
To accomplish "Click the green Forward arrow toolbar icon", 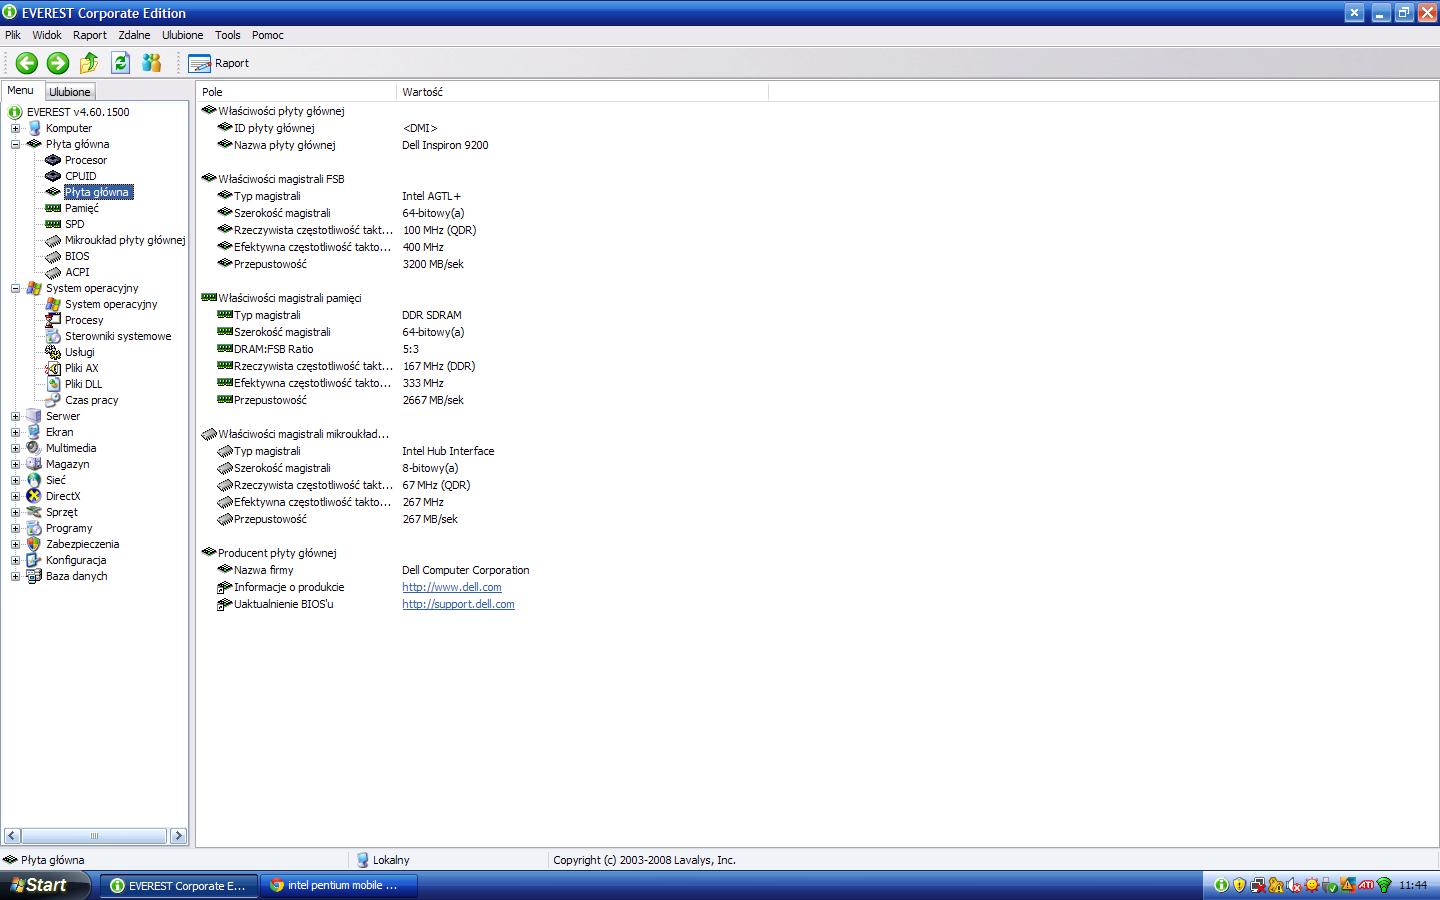I will 58,63.
